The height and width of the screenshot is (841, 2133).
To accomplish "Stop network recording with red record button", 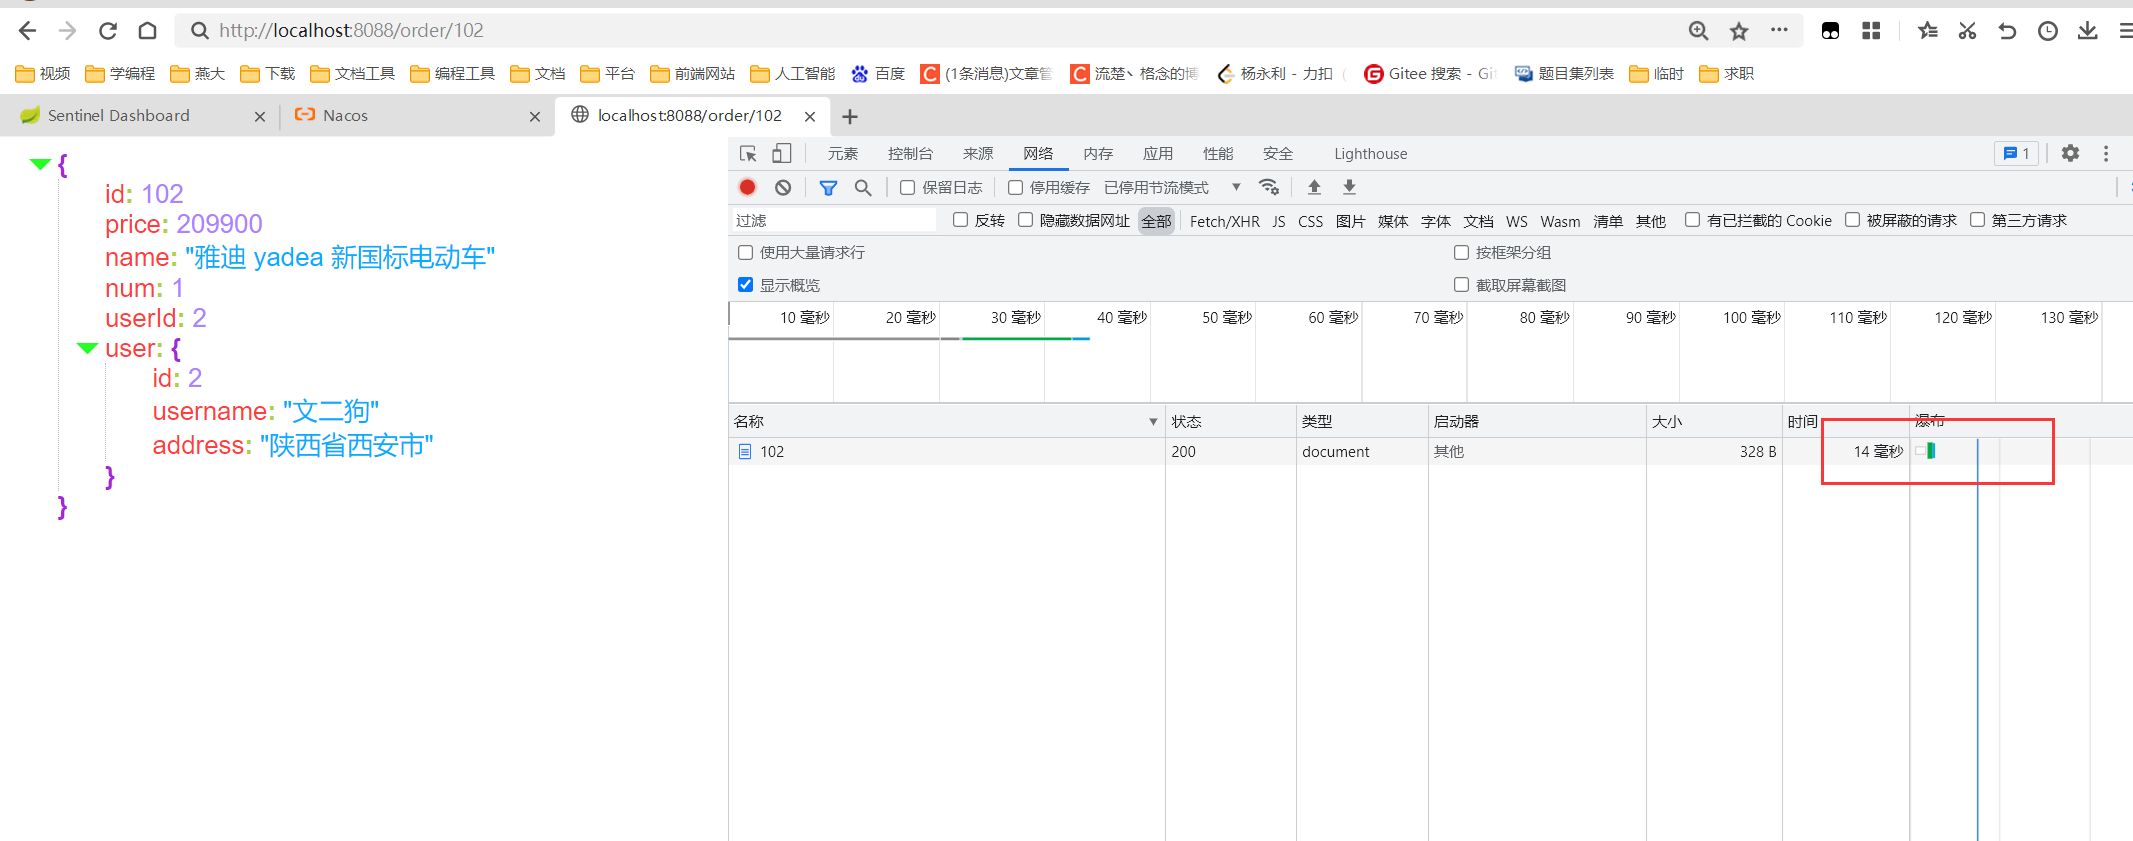I will pos(747,187).
